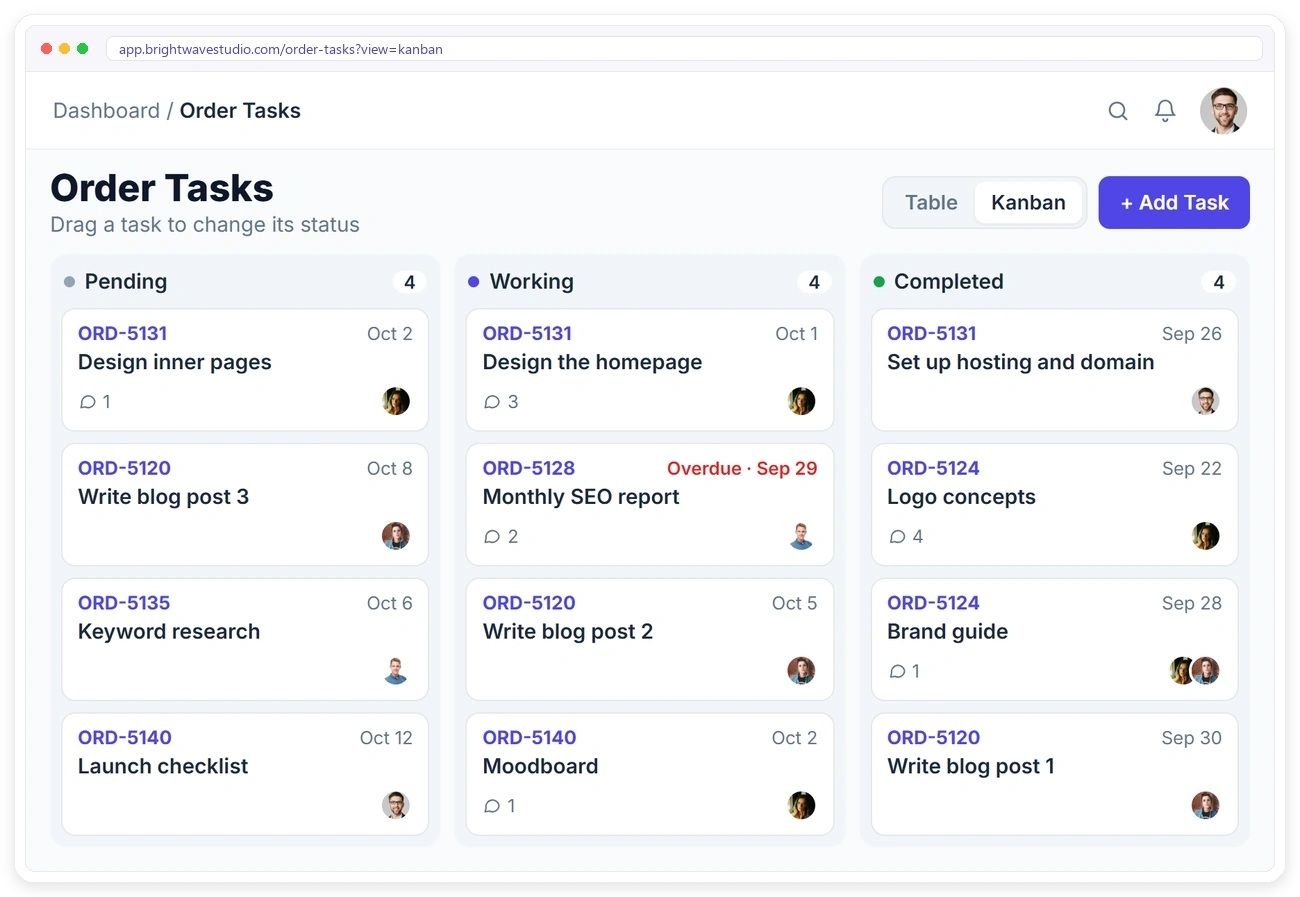Open the Write blog post 2 card title
Image resolution: width=1300 pixels, height=897 pixels.
point(568,632)
